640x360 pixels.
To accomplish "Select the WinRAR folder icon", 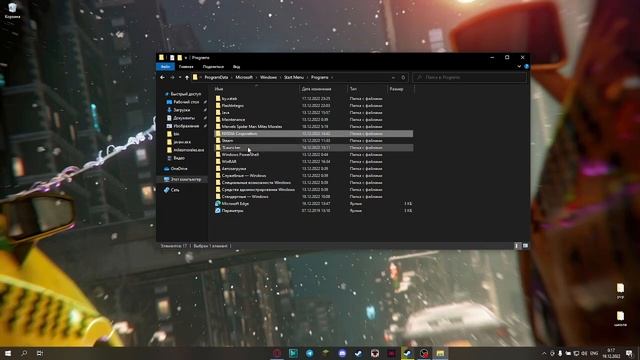I will [218, 162].
